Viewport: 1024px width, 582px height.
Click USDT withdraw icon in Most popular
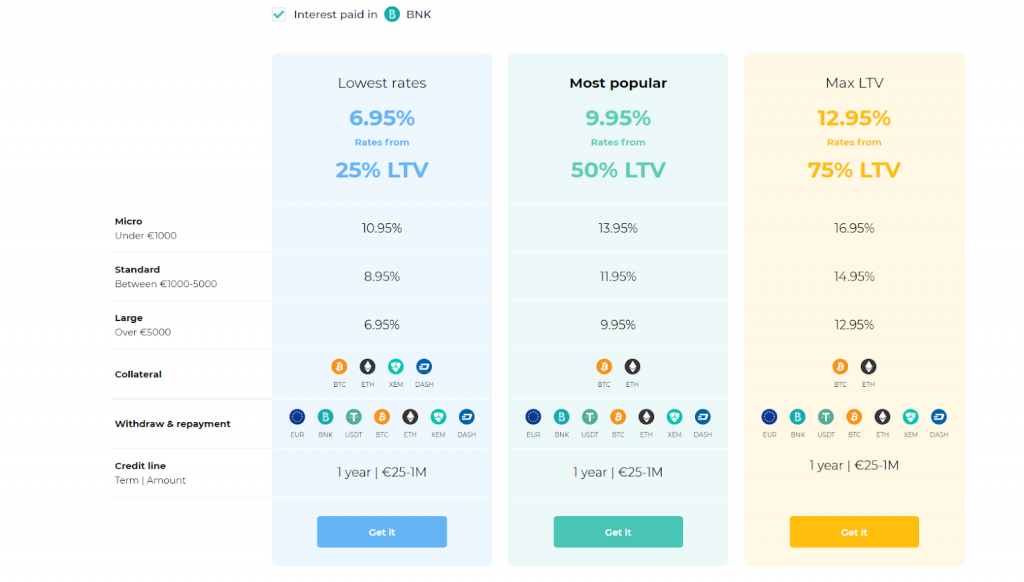tap(590, 417)
